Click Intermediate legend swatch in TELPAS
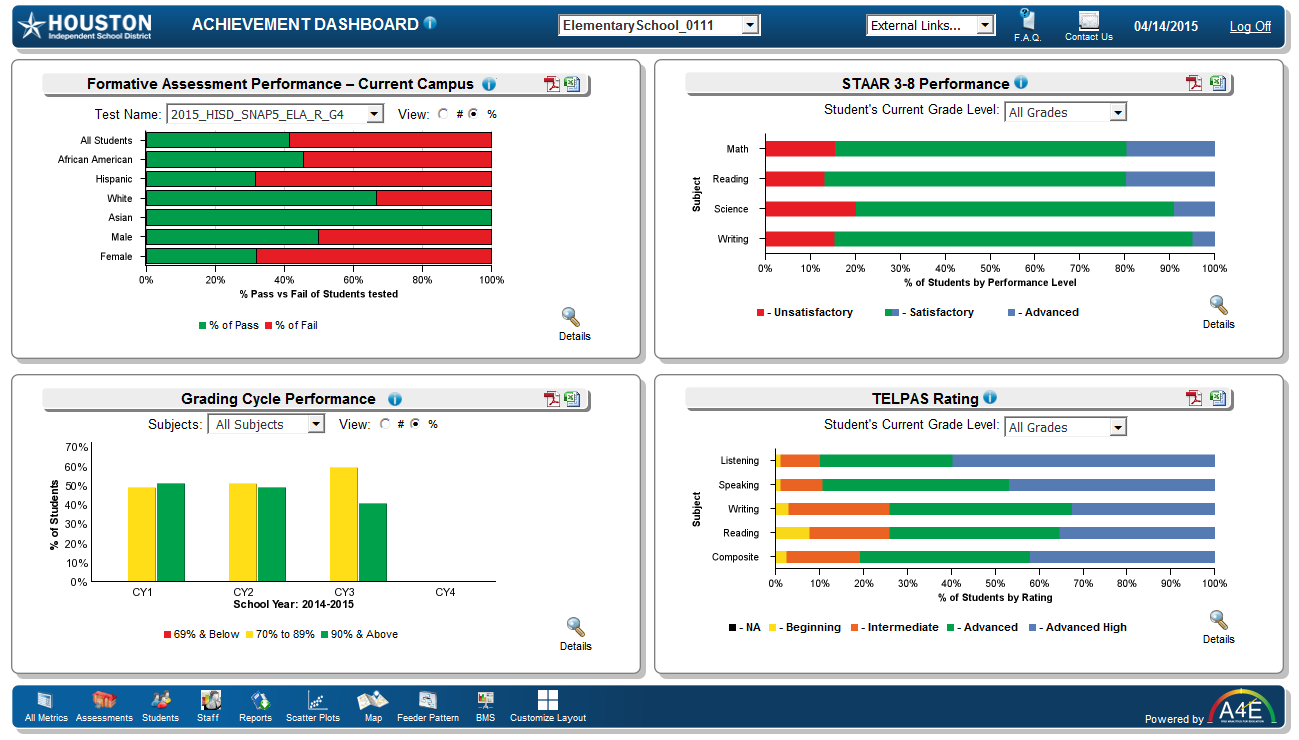Screen dimensions: 1299x740 [x=855, y=628]
